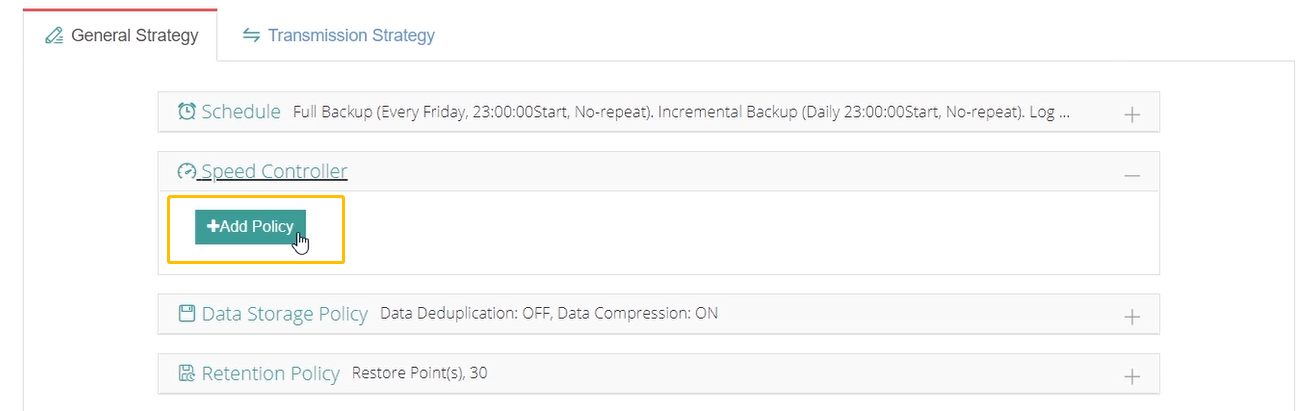Click the speedometer icon of Speed Controller
This screenshot has height=411, width=1315.
coord(187,171)
